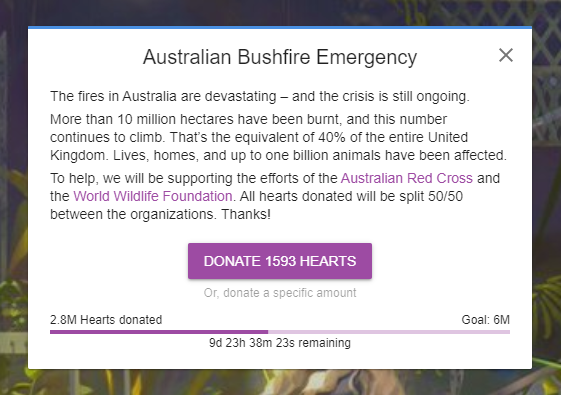Viewport: 561px width, 395px height.
Task: Select the Goal: 6M label
Action: tap(486, 320)
